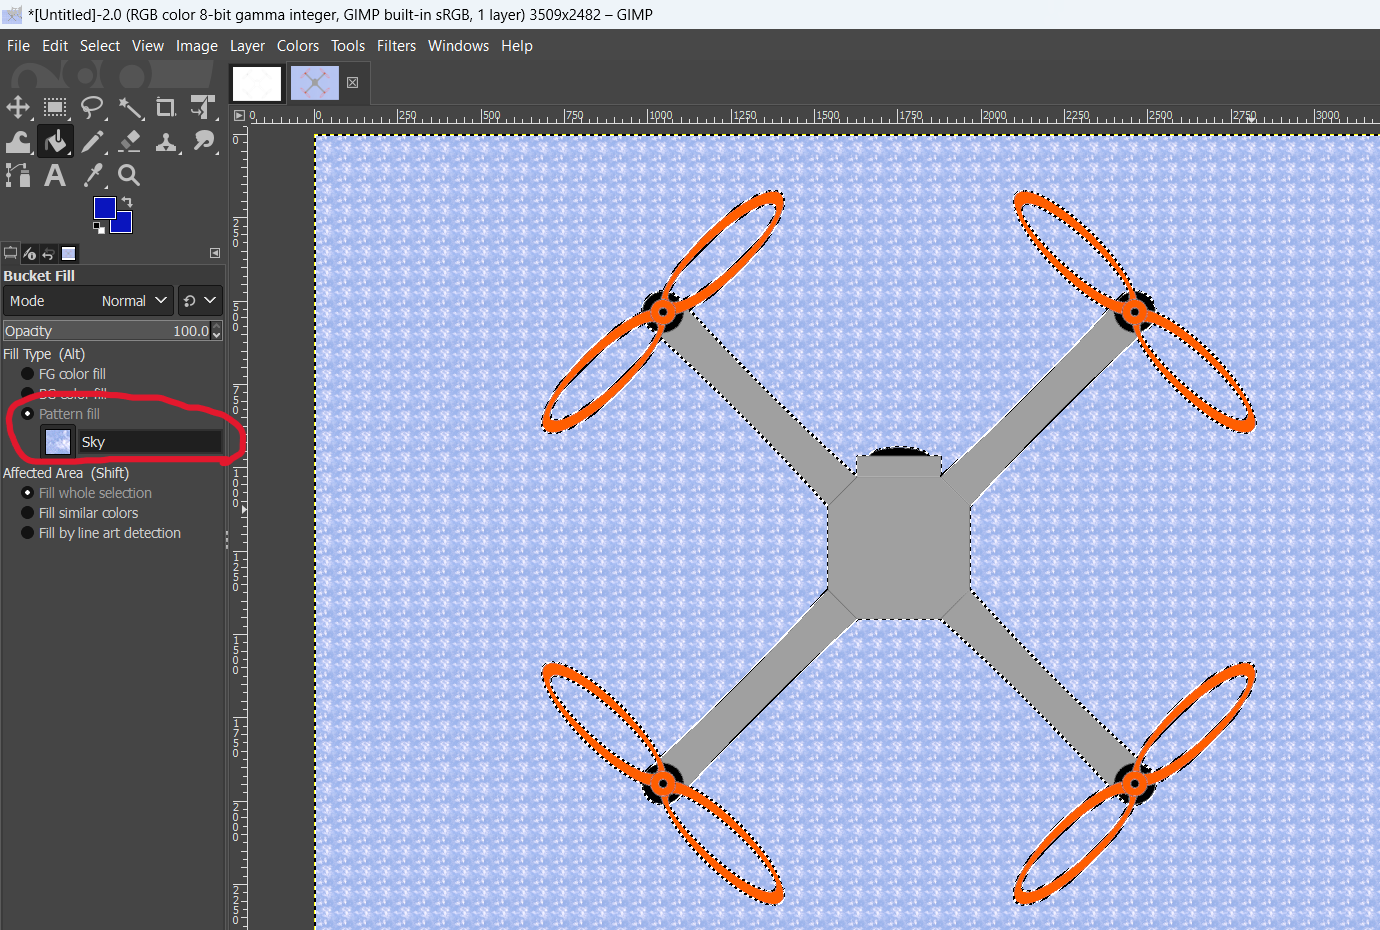Open the dock tab configuration menu
This screenshot has width=1380, height=930.
(x=215, y=253)
